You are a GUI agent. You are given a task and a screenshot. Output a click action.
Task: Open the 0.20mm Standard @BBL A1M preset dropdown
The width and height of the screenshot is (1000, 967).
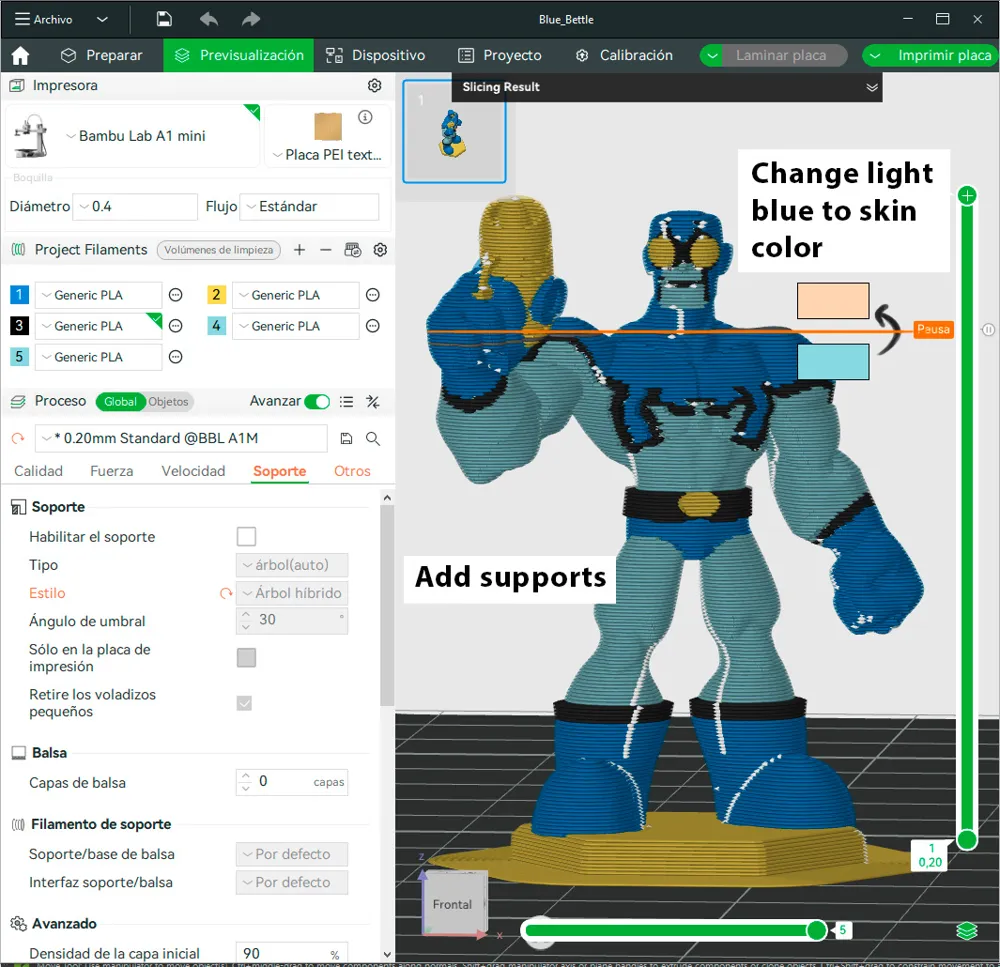(x=181, y=438)
